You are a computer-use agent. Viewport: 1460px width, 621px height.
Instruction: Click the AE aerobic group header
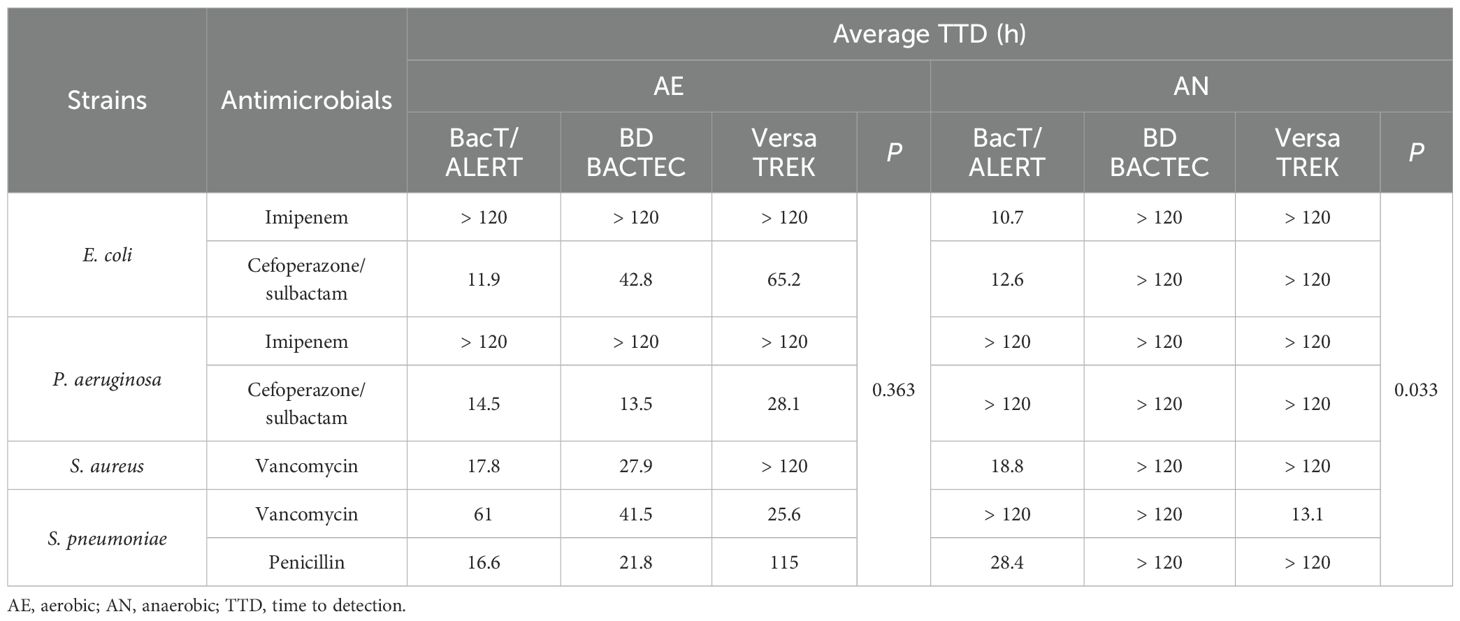pyautogui.click(x=669, y=86)
